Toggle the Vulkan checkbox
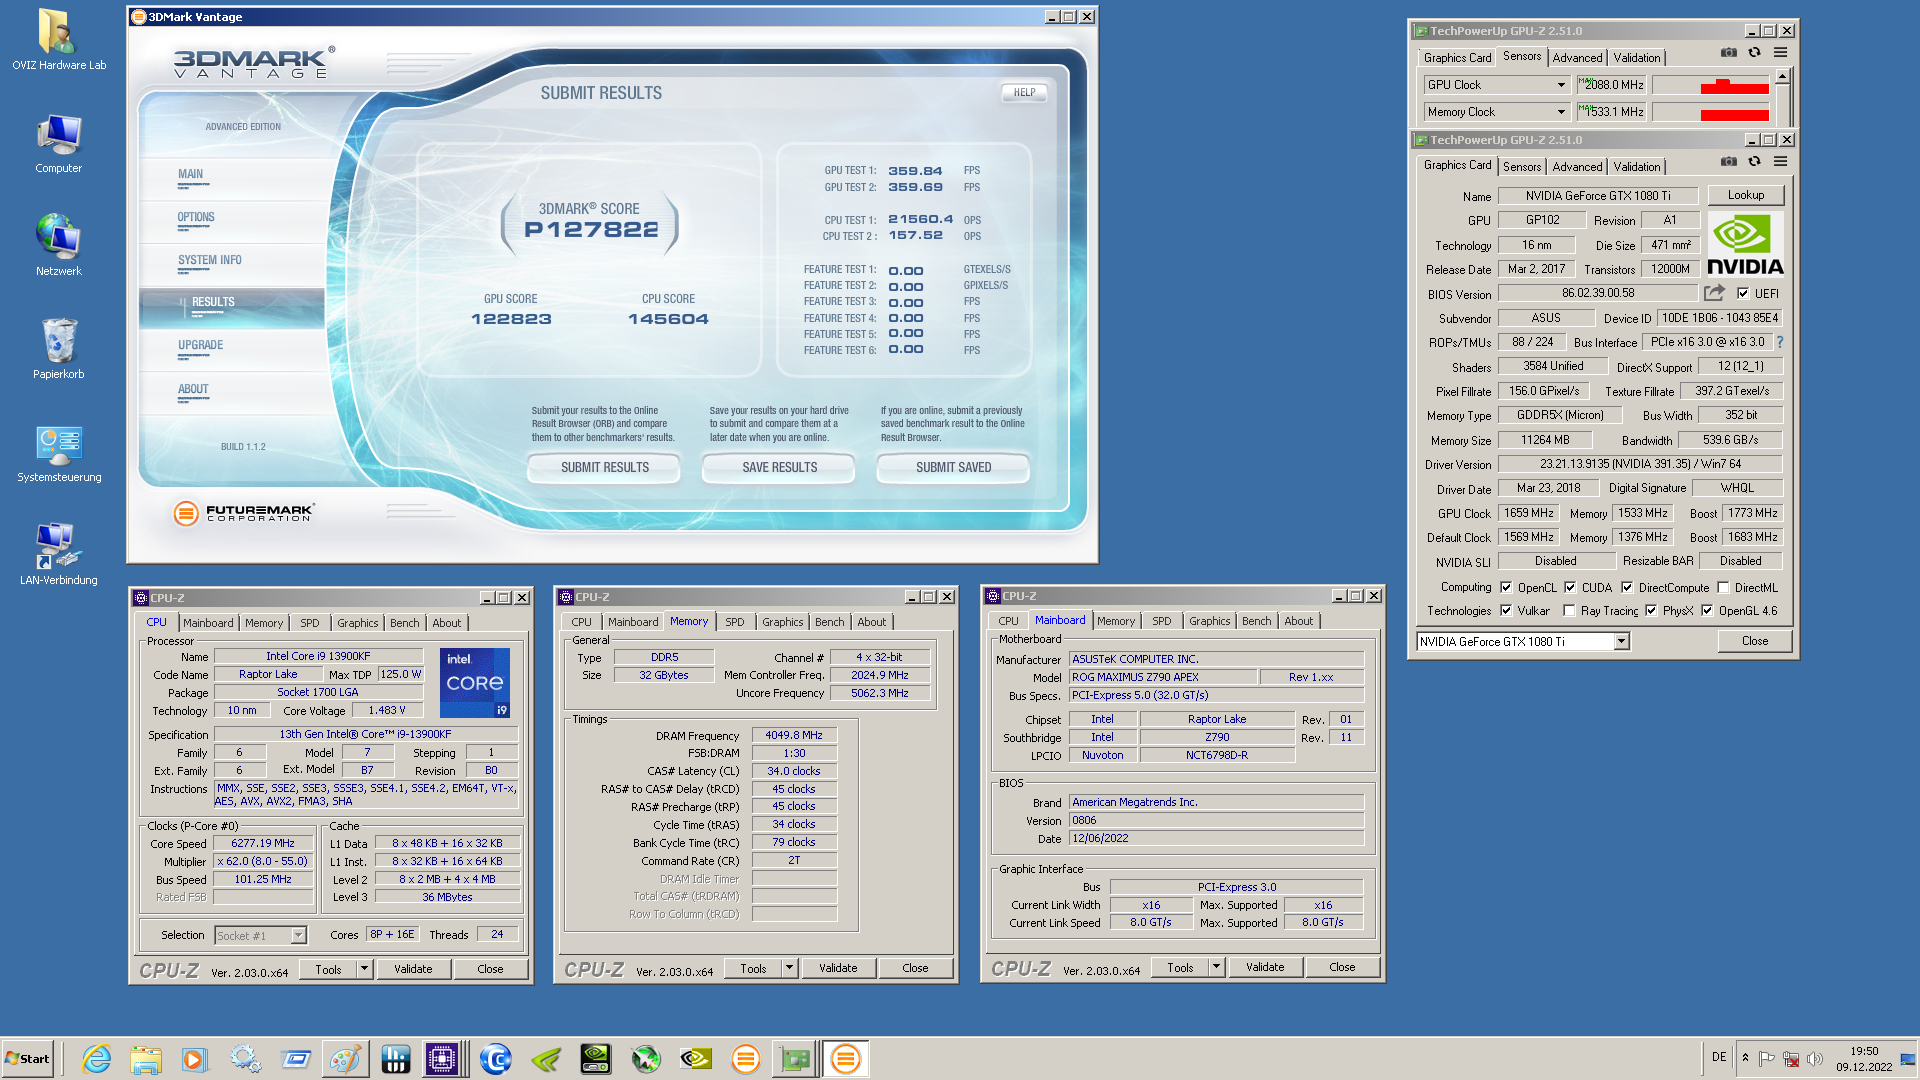The image size is (1920, 1080). pyautogui.click(x=1506, y=611)
